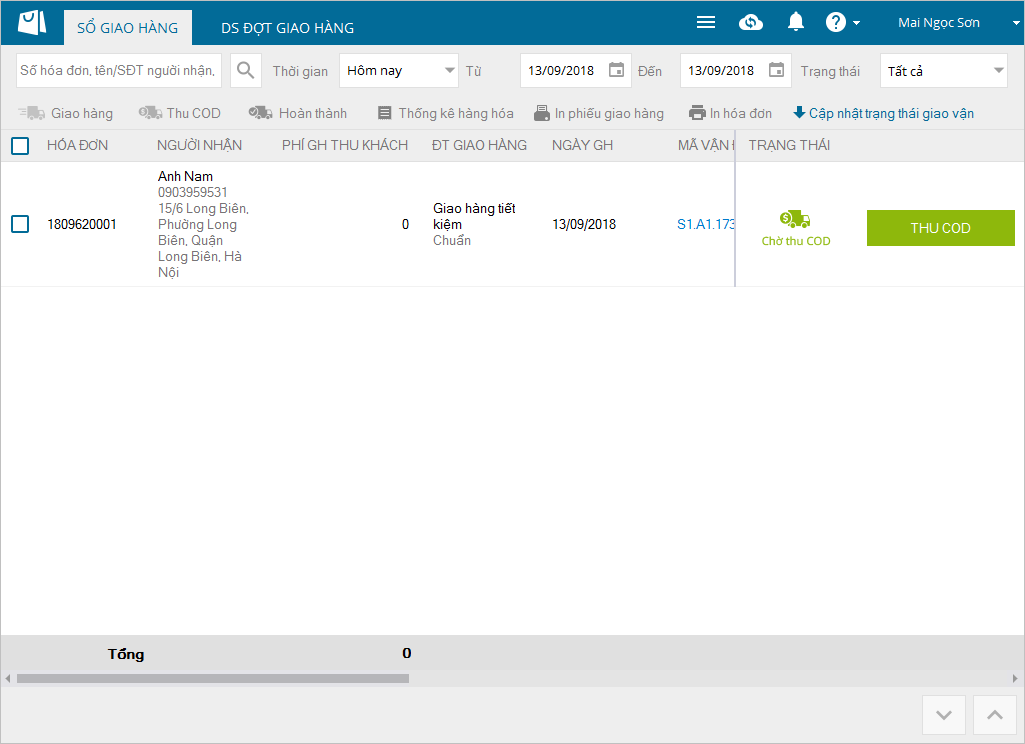Switch to DS ĐỢT GIAO HÀNG tab
This screenshot has height=744, width=1025.
click(x=288, y=27)
